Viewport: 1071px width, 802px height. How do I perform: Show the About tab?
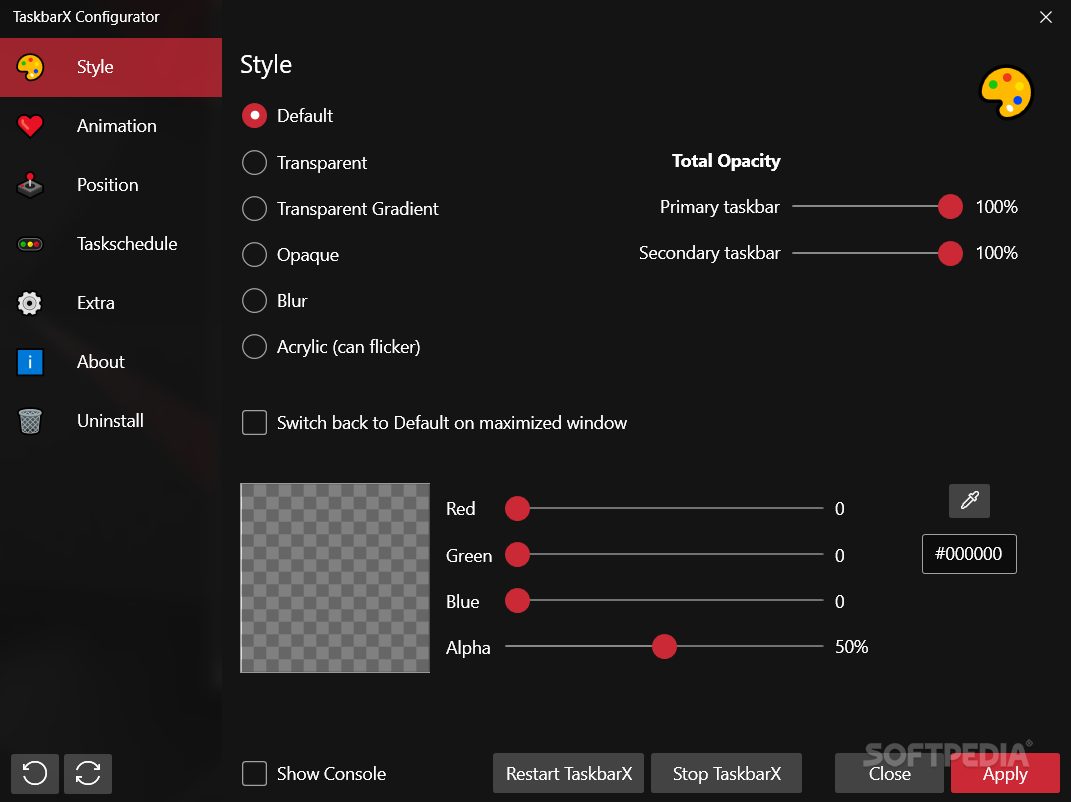111,361
